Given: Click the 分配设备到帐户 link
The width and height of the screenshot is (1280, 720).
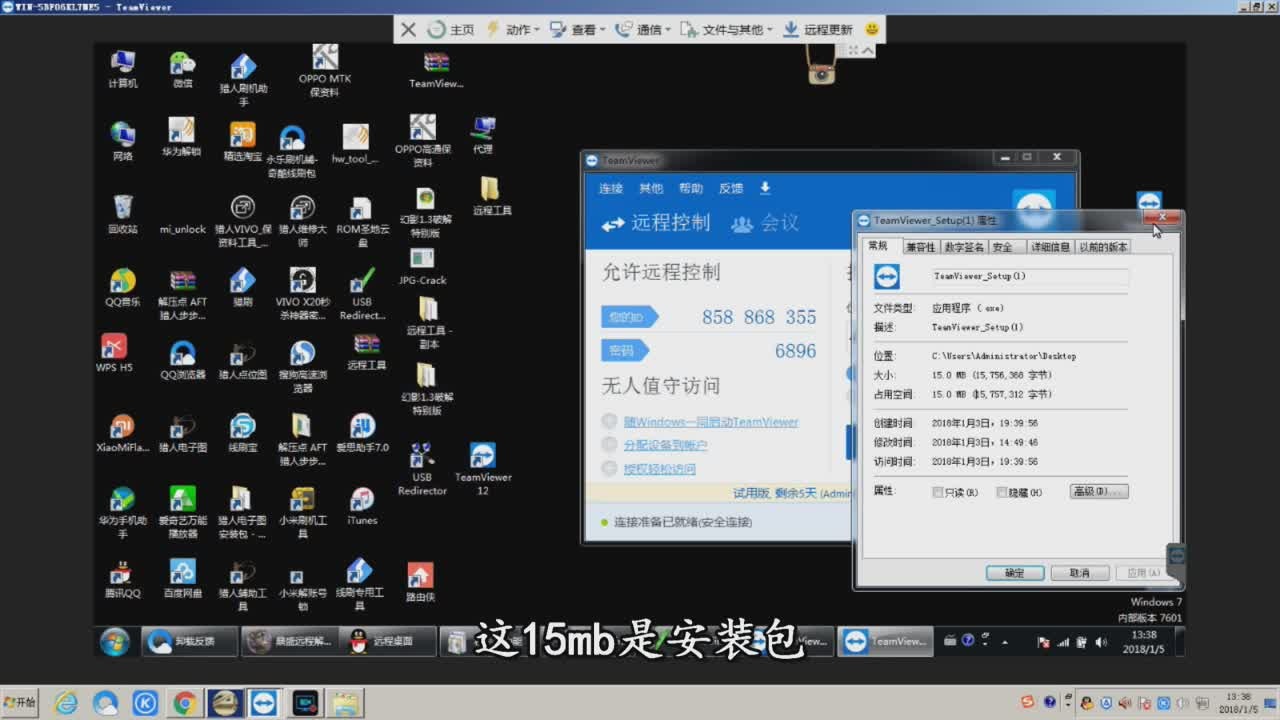Looking at the screenshot, I should (x=665, y=445).
